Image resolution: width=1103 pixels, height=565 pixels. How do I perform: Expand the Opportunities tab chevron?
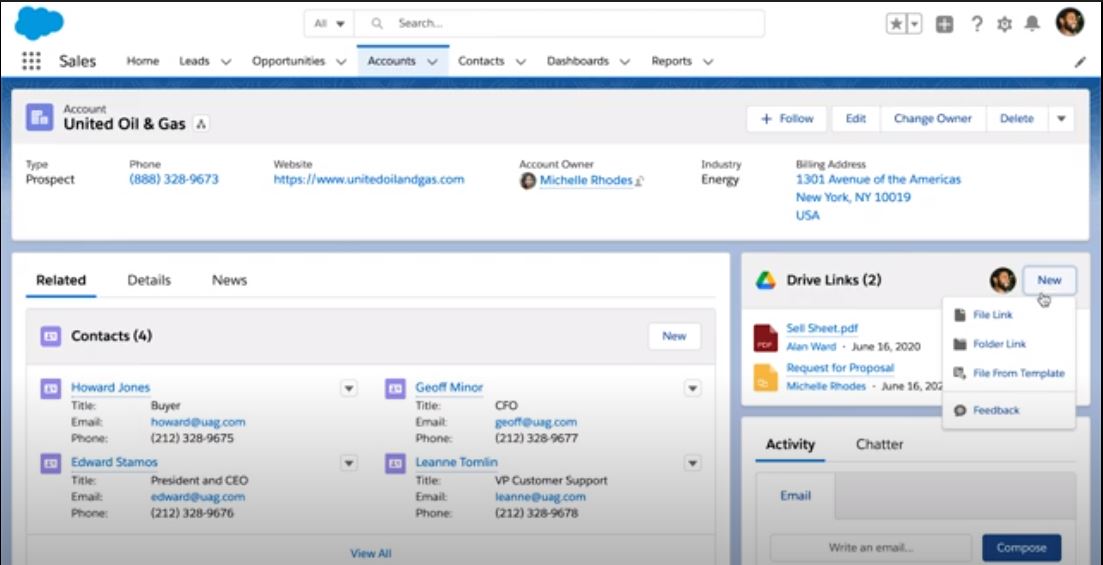(x=341, y=62)
